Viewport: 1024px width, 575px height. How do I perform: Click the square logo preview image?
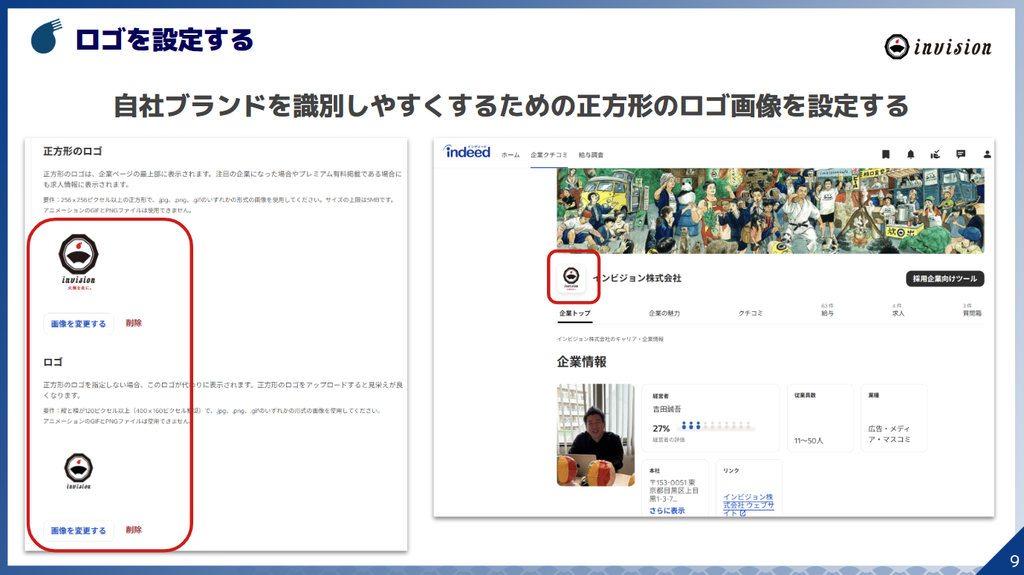(x=78, y=262)
